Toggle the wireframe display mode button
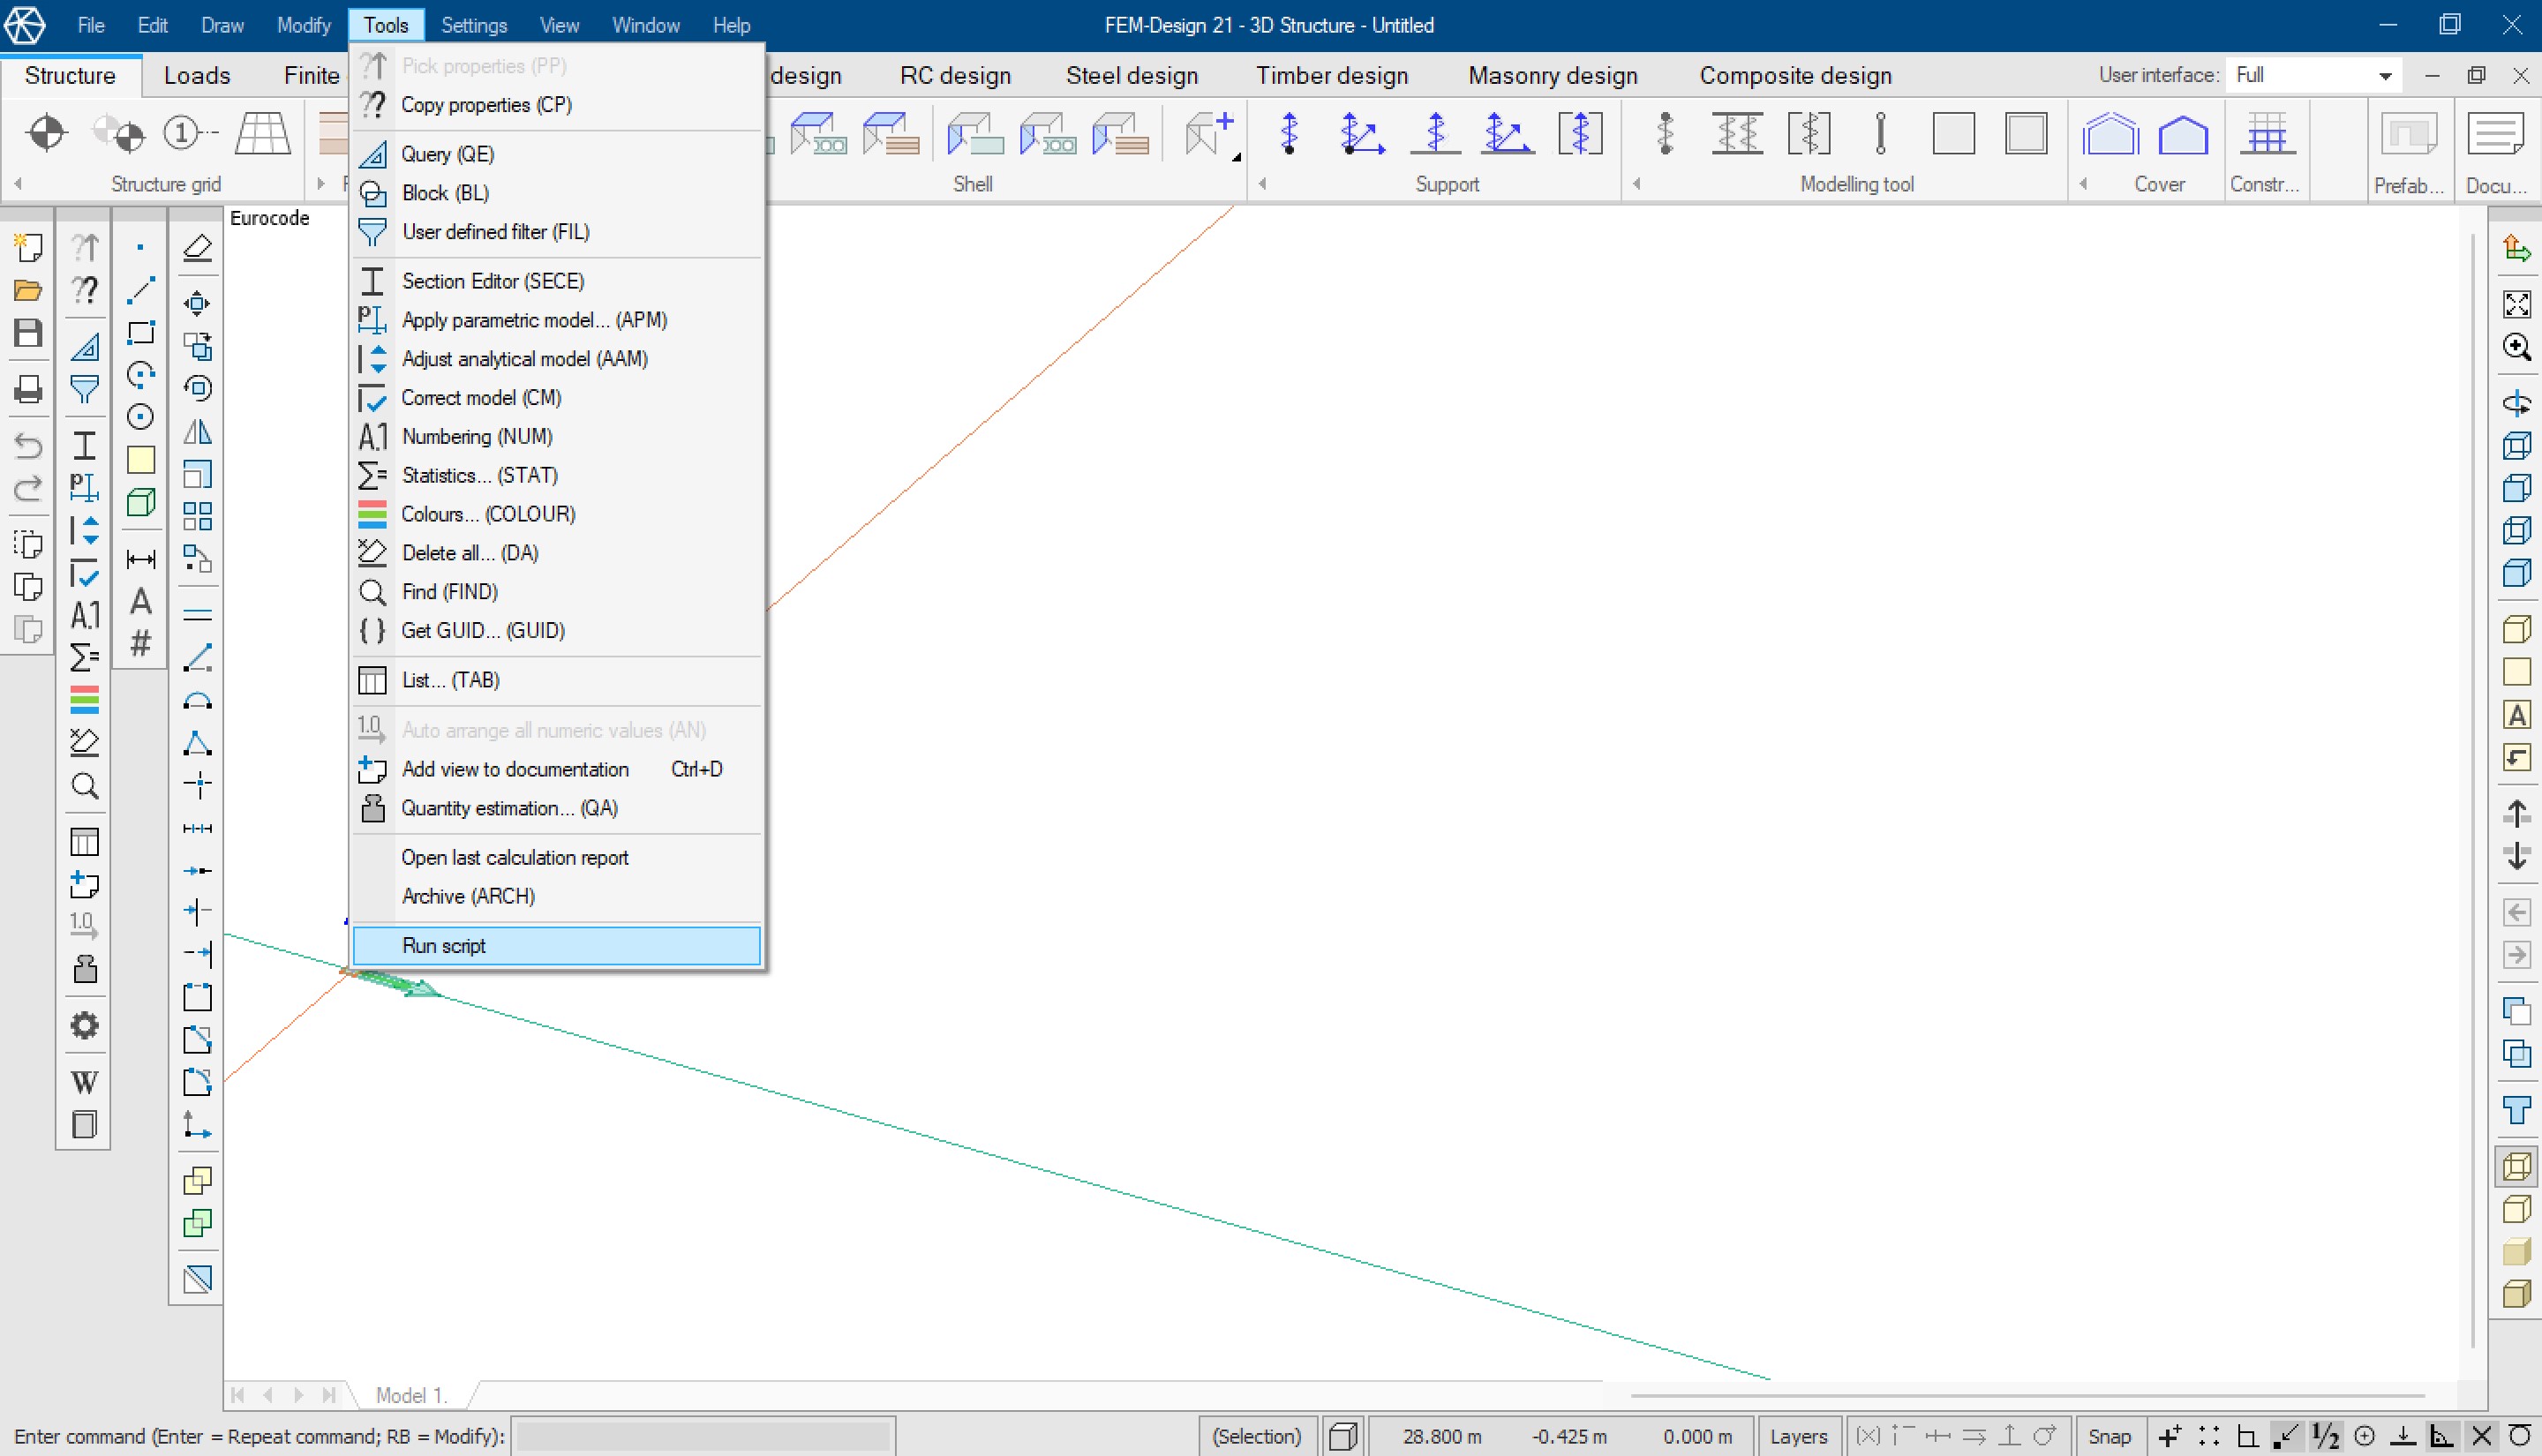 click(2516, 1166)
